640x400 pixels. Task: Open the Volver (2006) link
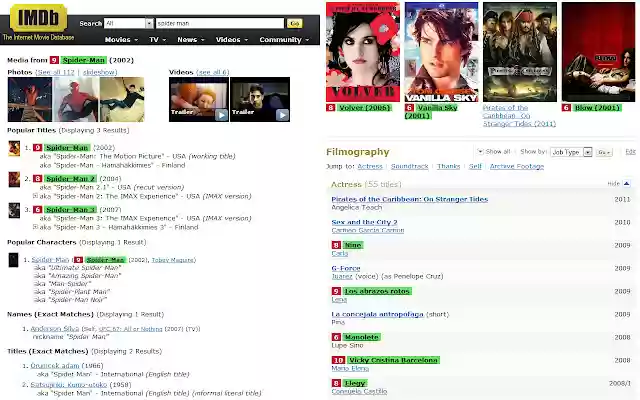click(x=364, y=108)
